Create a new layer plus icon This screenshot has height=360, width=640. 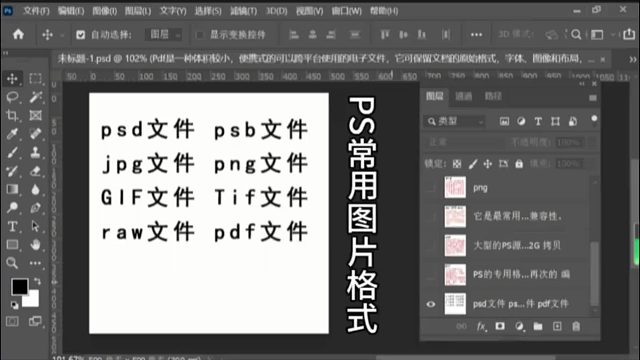[x=557, y=326]
